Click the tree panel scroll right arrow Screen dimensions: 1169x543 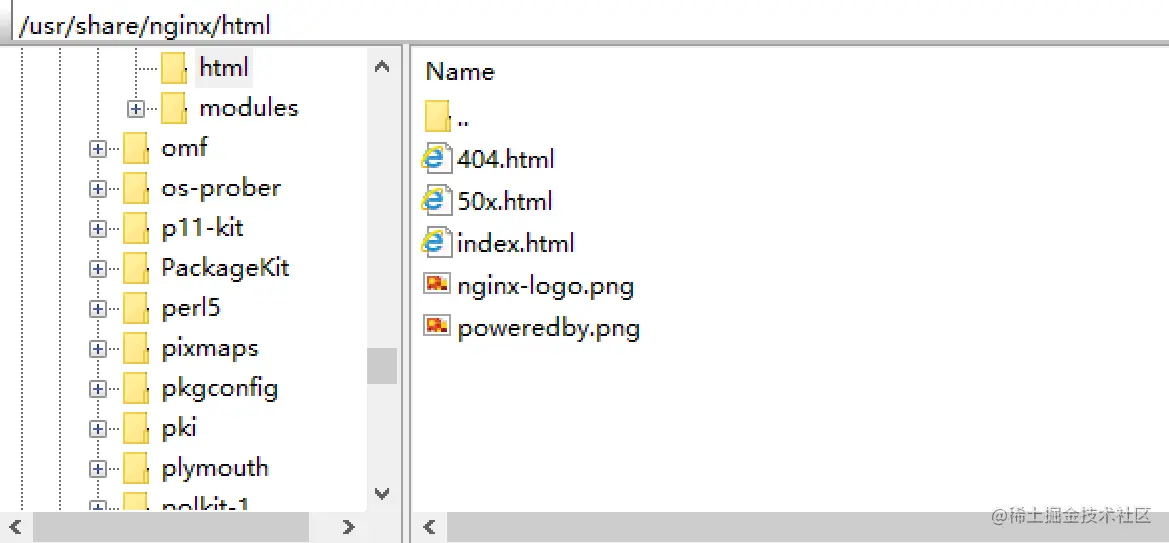(348, 527)
